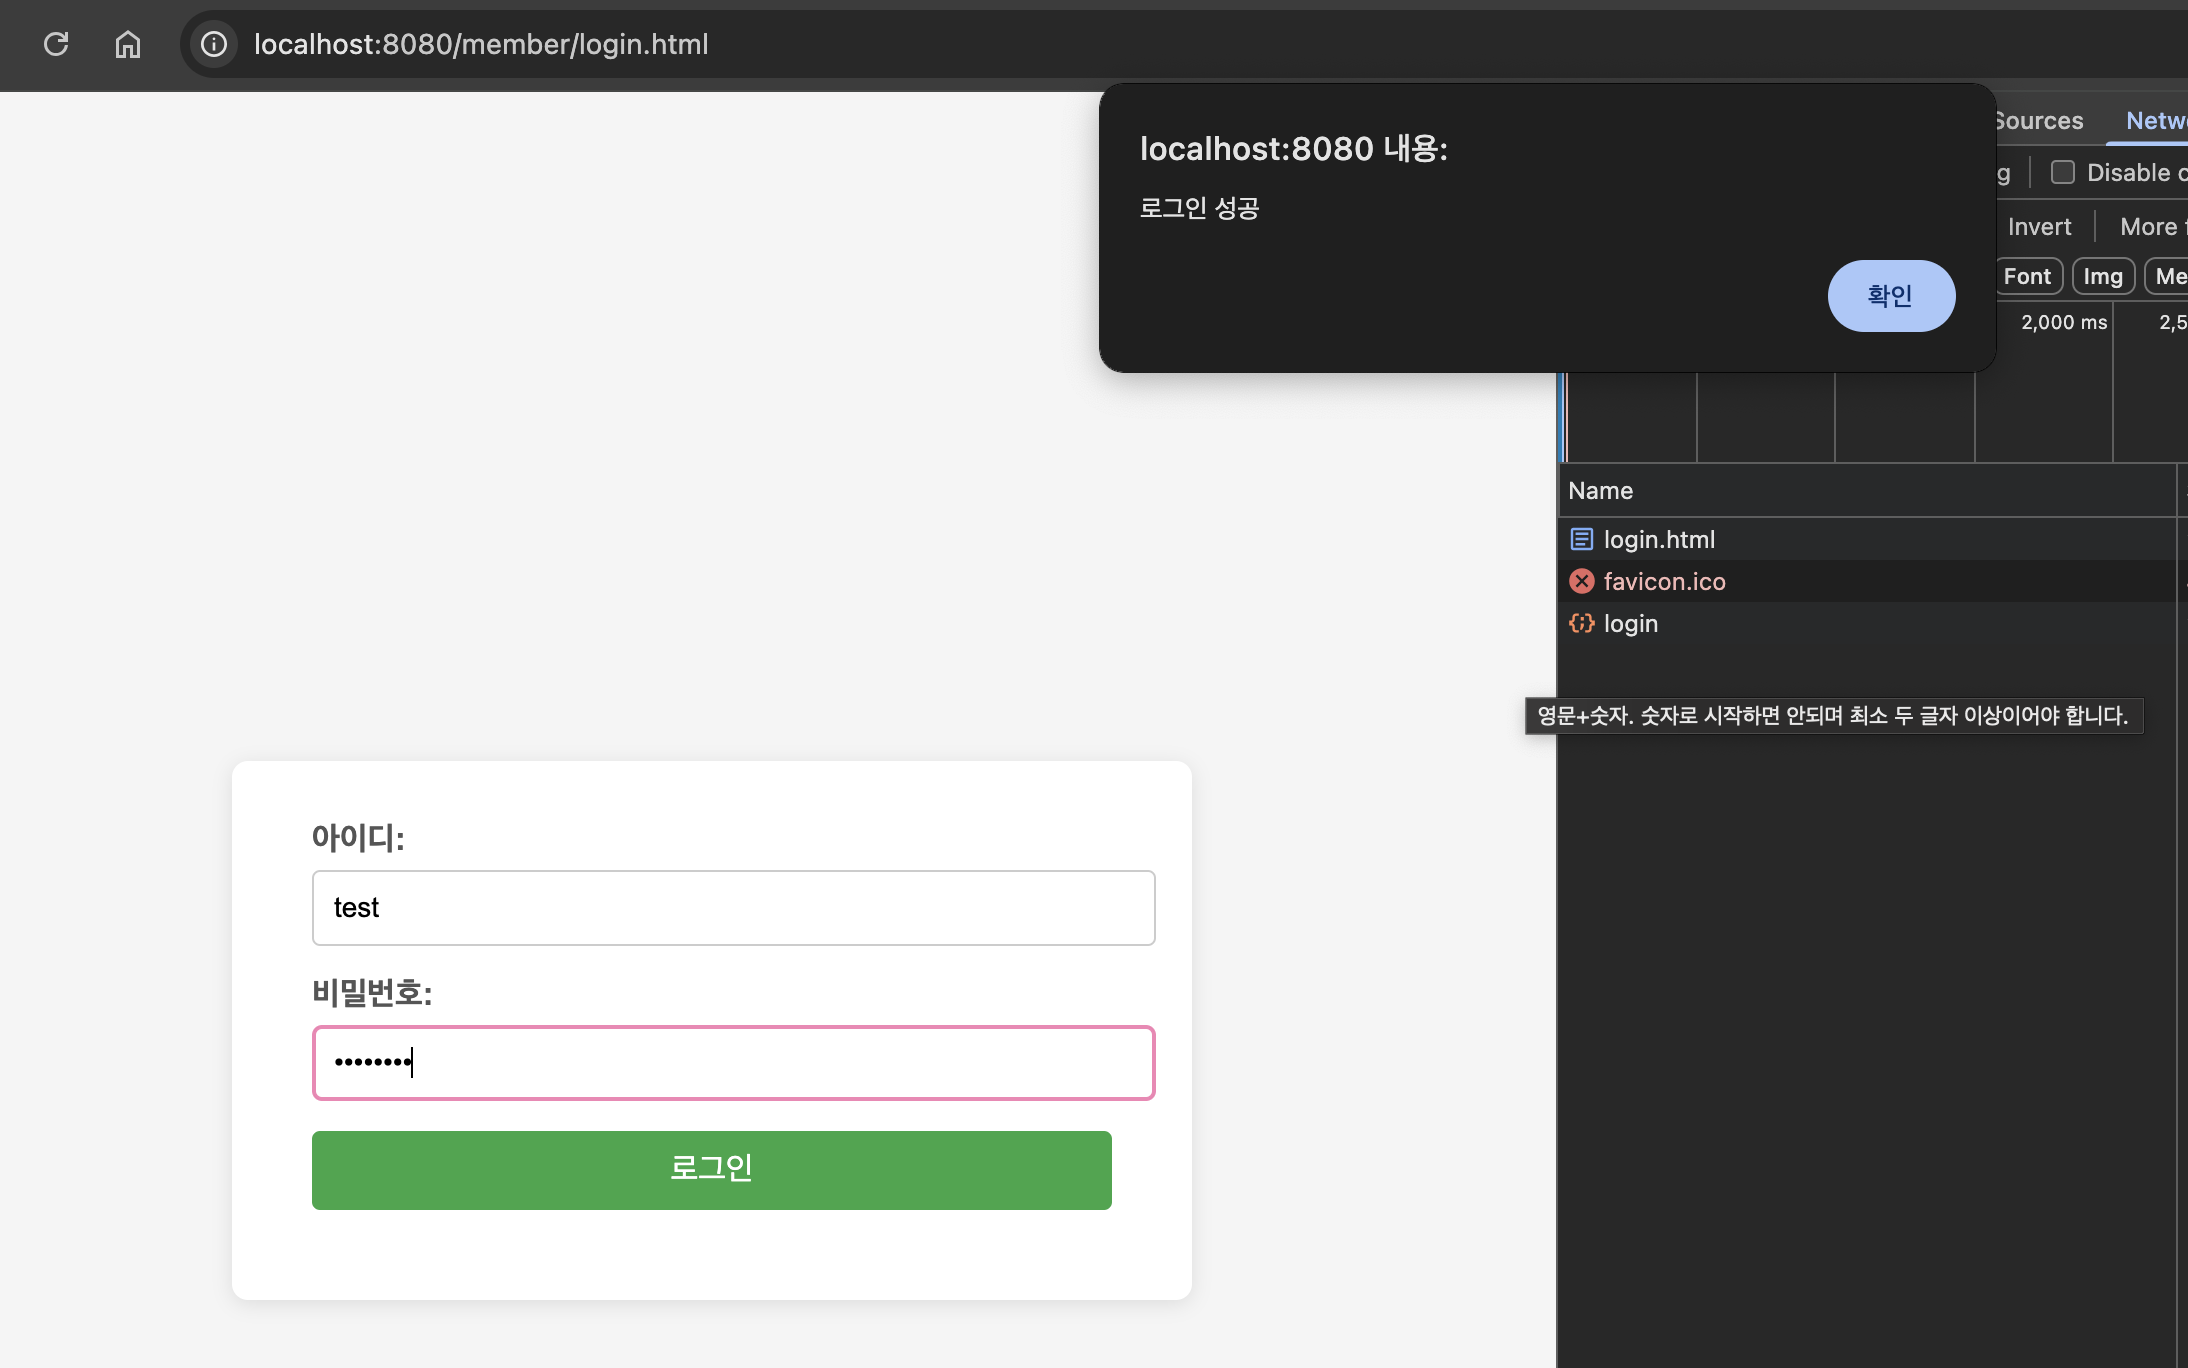2188x1368 pixels.
Task: Toggle the Disable cache checkbox
Action: pyautogui.click(x=2062, y=172)
